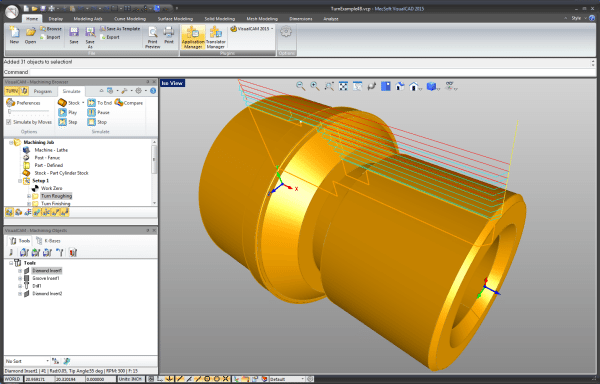Run simulation To End
Screen dimensions: 600x384
click(99, 103)
